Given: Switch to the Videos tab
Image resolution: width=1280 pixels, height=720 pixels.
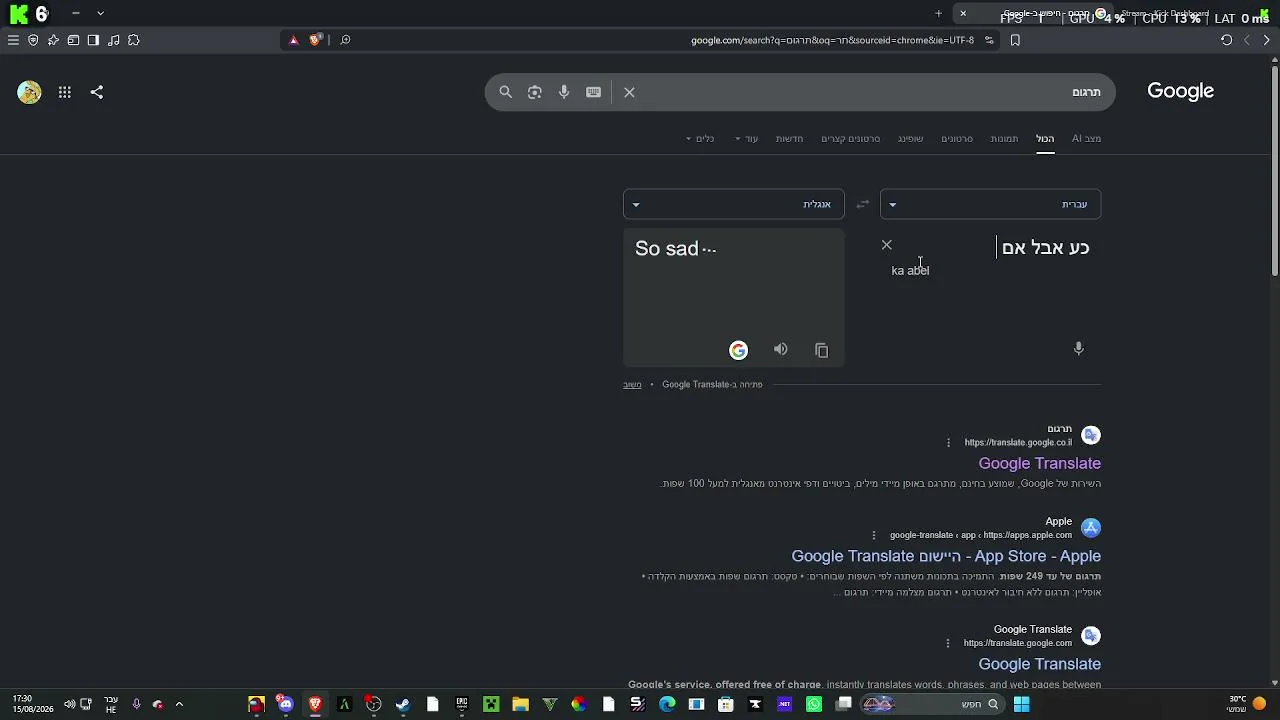Looking at the screenshot, I should (957, 138).
